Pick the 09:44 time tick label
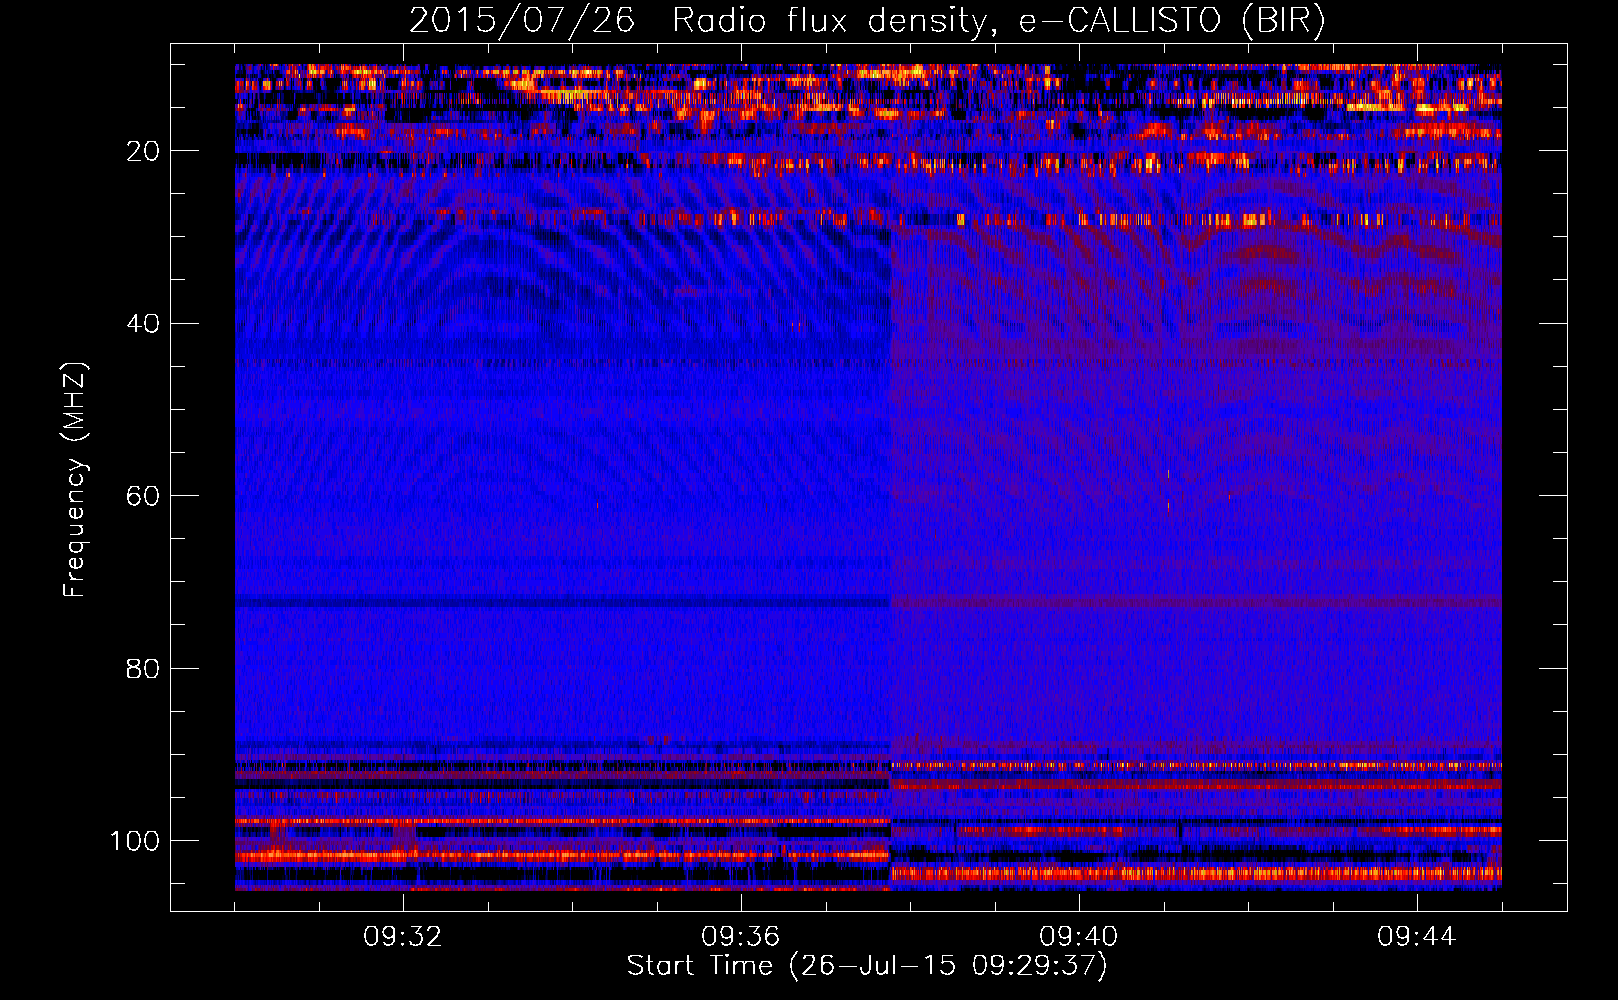The height and width of the screenshot is (1000, 1618). click(1416, 937)
